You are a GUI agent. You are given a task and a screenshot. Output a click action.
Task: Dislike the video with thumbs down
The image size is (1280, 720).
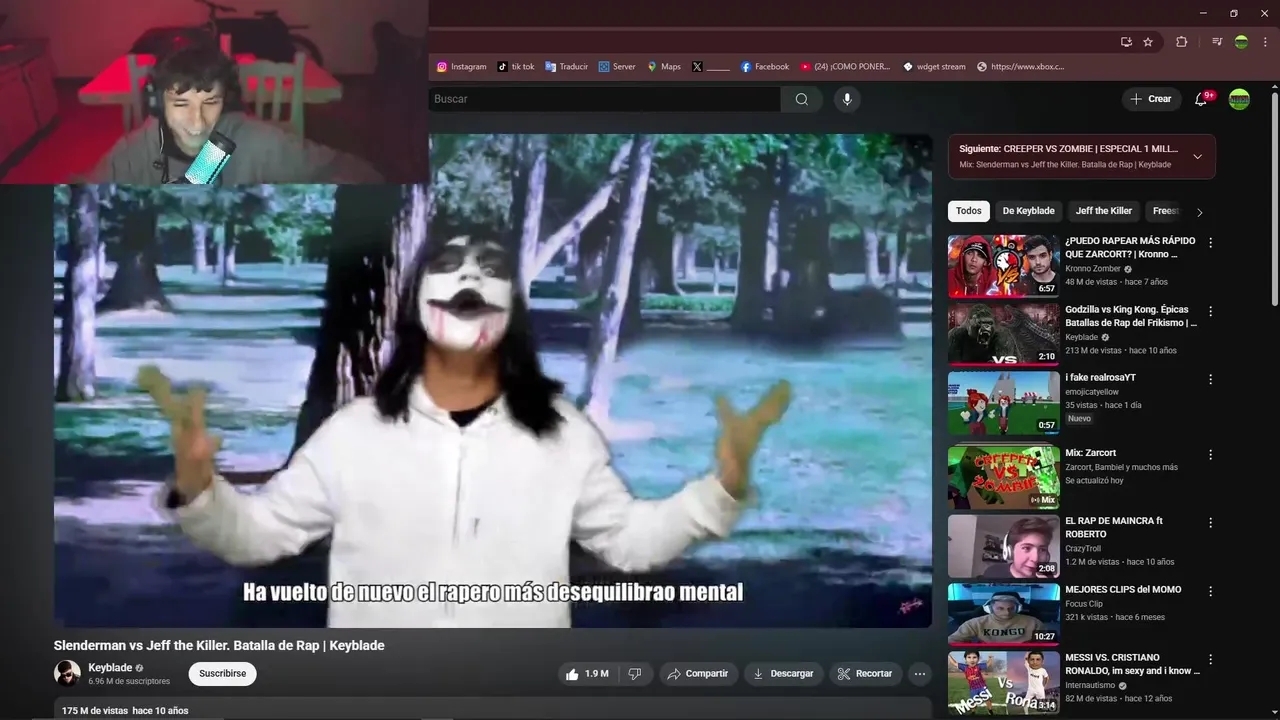[x=635, y=674]
